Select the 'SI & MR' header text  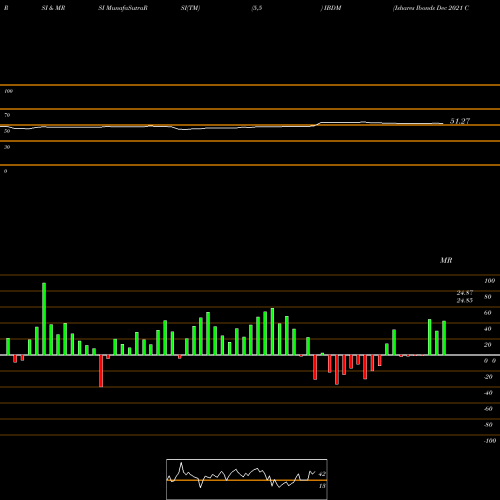pyautogui.click(x=53, y=8)
